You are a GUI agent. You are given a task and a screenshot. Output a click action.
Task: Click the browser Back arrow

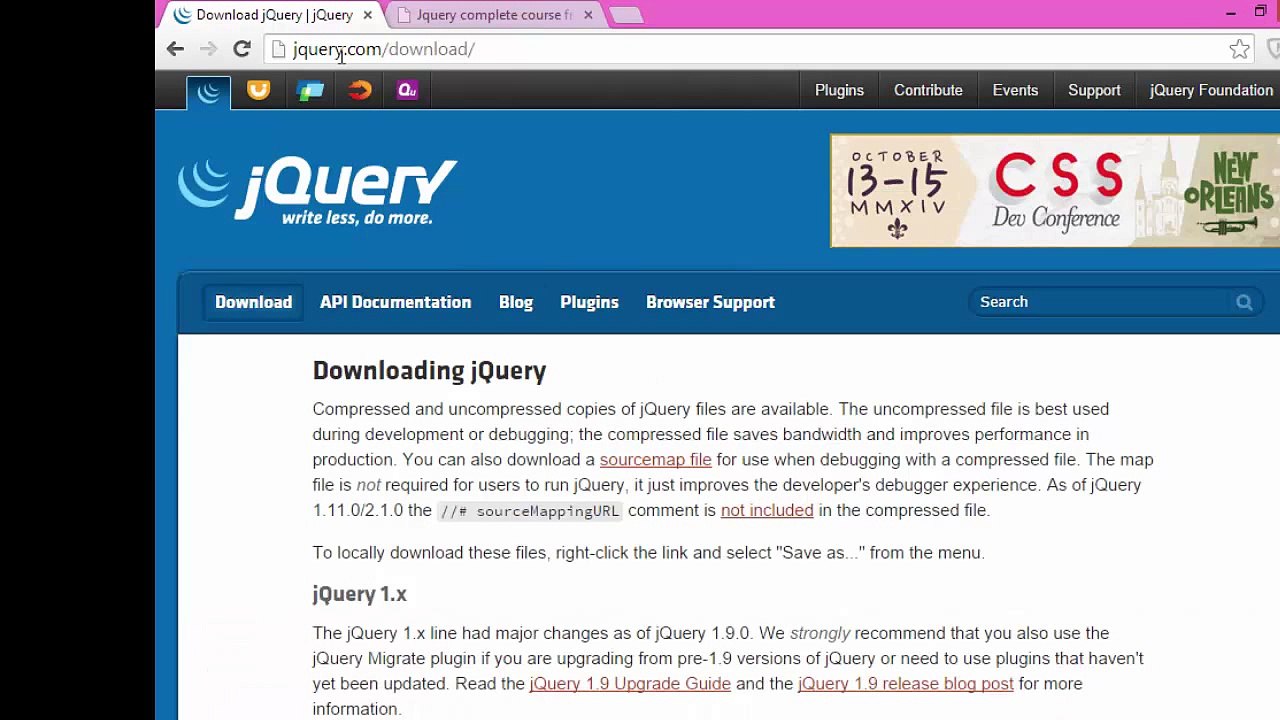point(175,49)
